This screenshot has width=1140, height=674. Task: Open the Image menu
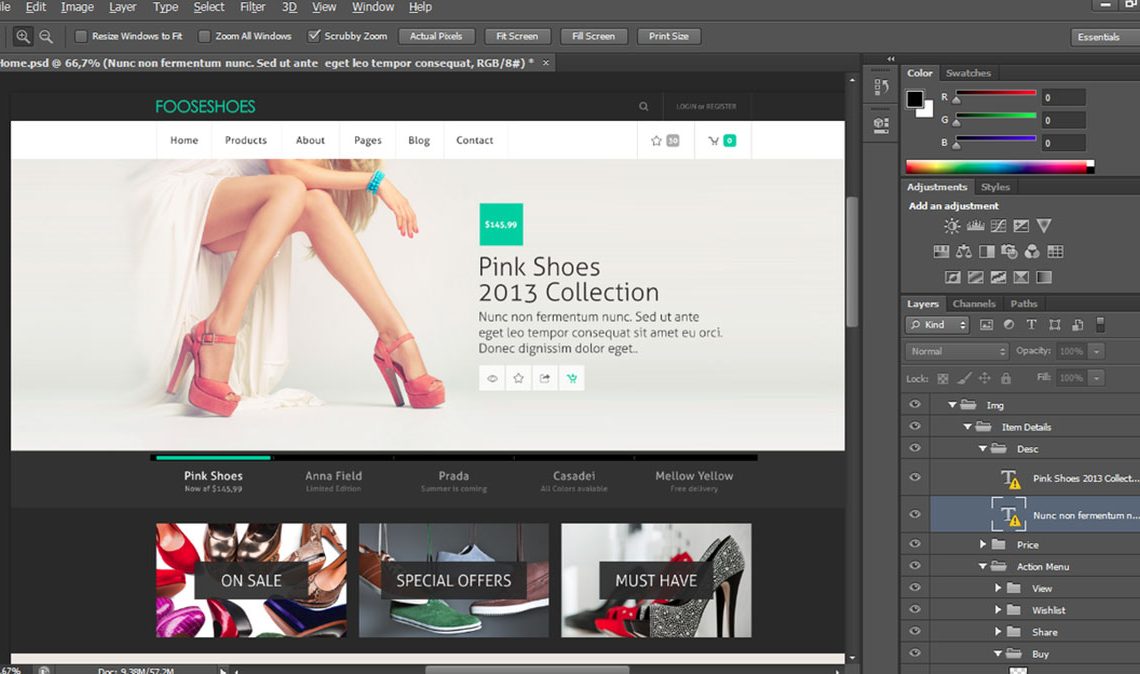click(77, 7)
